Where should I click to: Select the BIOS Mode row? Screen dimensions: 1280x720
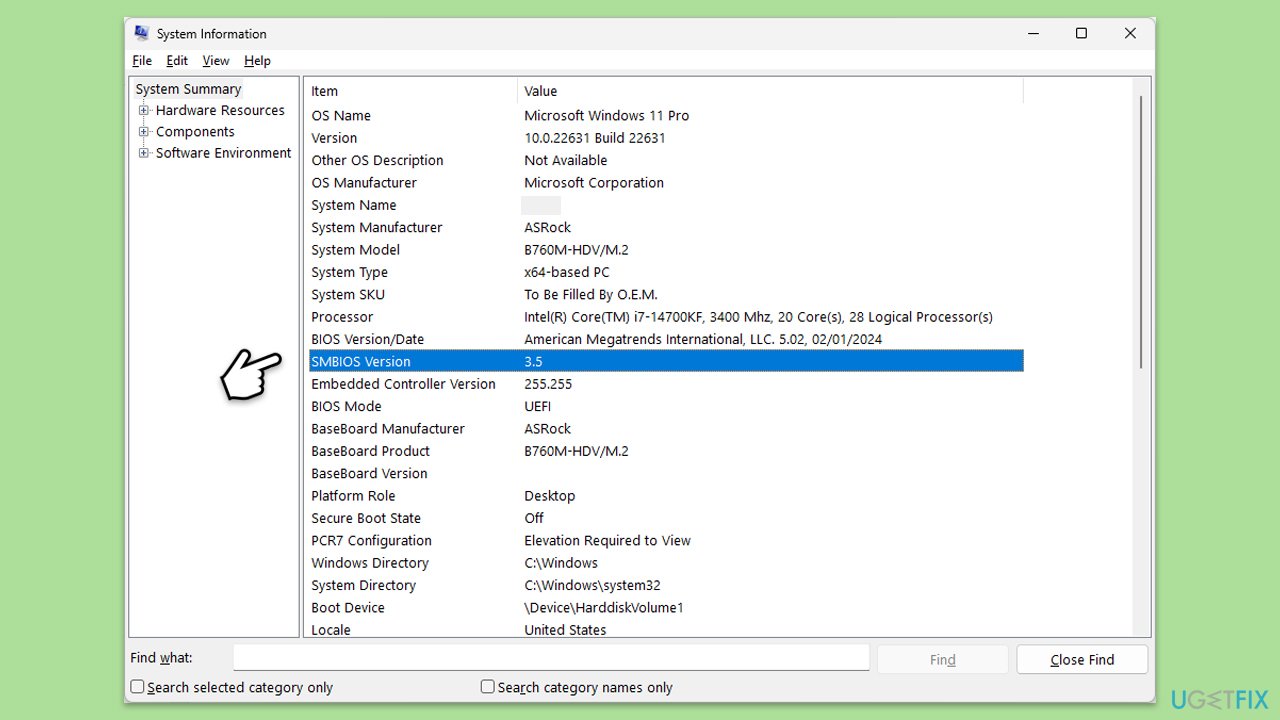click(x=666, y=406)
